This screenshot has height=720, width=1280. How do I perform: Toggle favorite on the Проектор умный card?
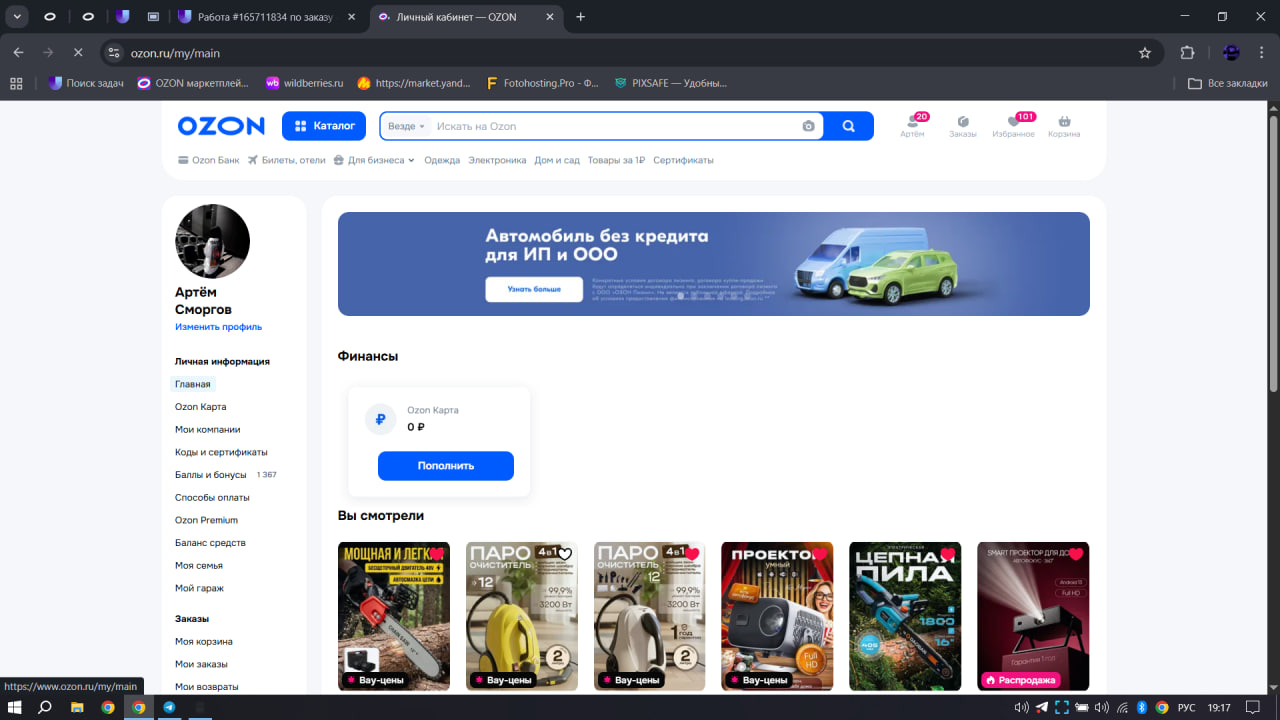coord(820,554)
